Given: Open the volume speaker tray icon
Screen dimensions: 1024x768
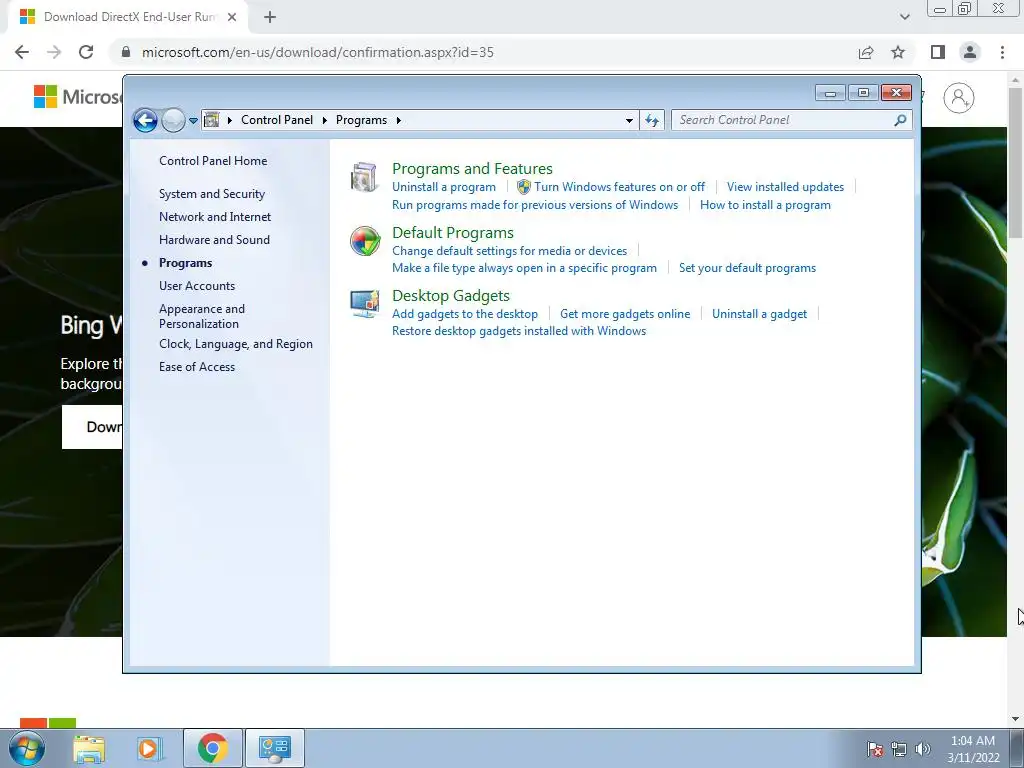Looking at the screenshot, I should [923, 749].
